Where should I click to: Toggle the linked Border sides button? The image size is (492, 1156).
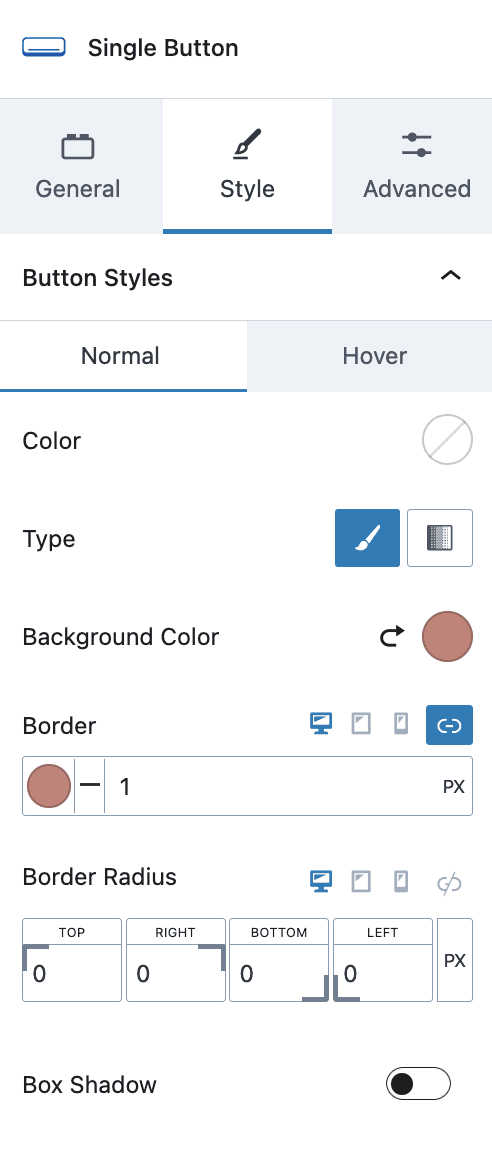(449, 725)
